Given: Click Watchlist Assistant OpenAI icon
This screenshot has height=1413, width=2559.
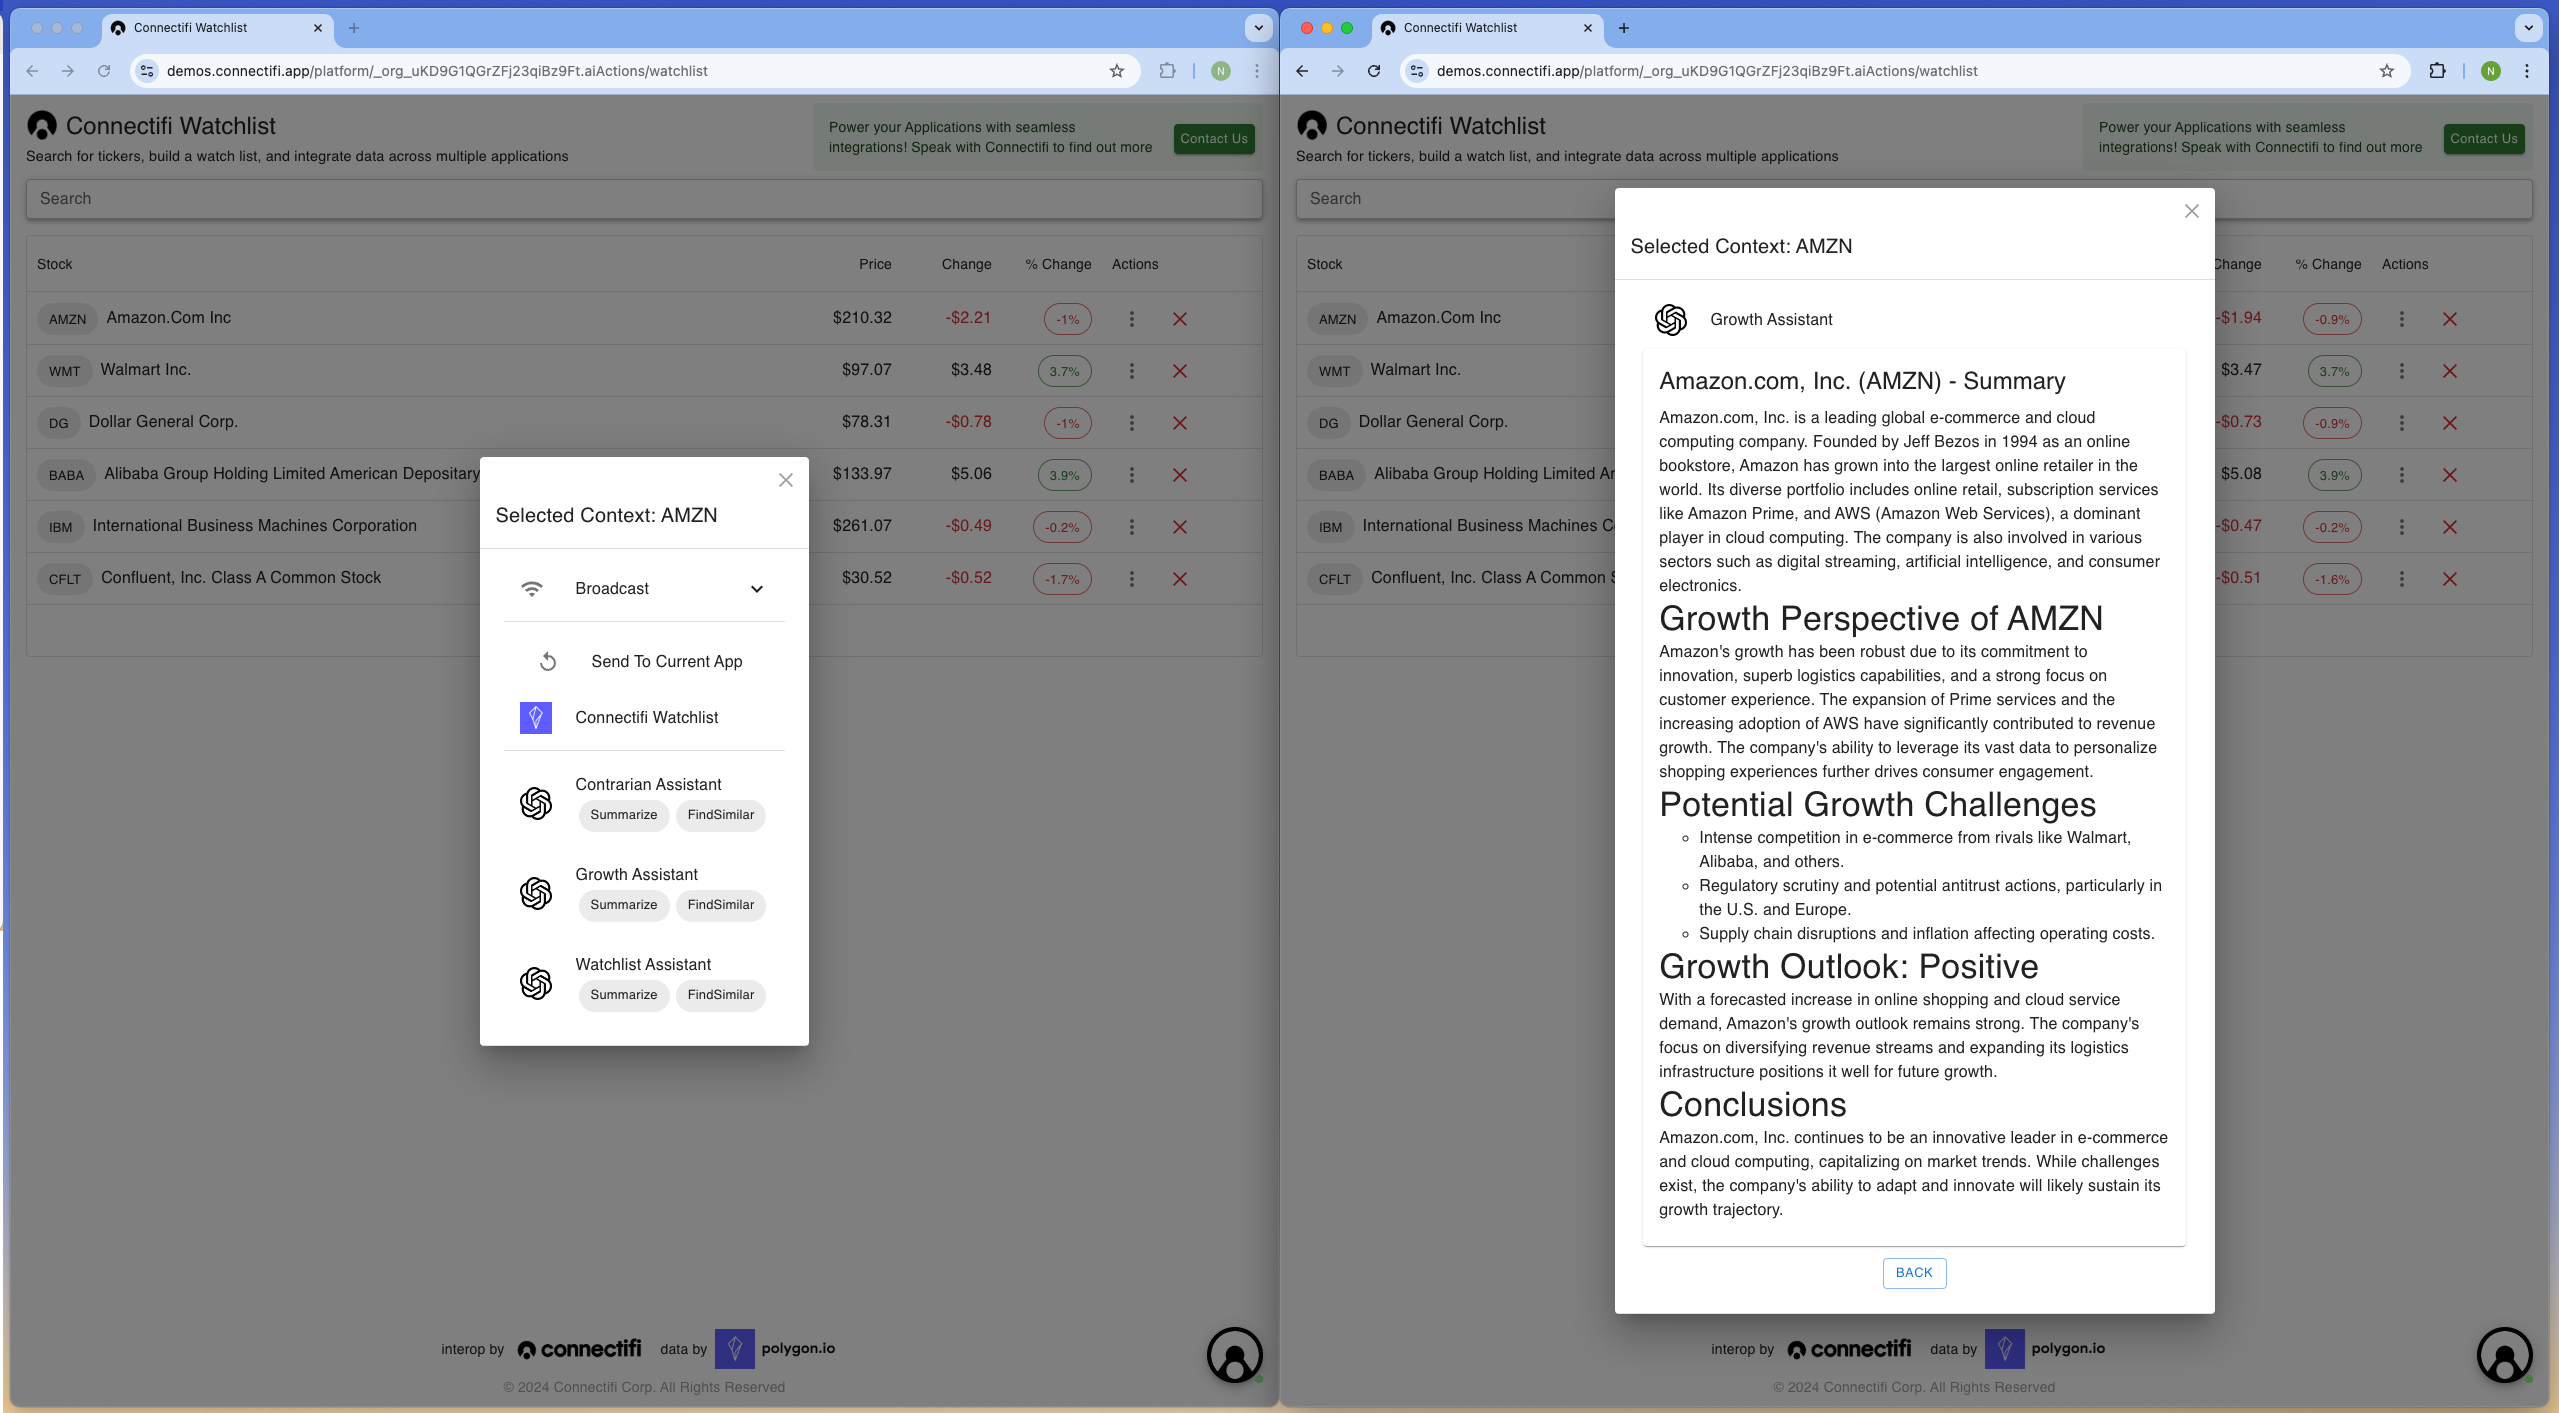Looking at the screenshot, I should click(x=536, y=983).
